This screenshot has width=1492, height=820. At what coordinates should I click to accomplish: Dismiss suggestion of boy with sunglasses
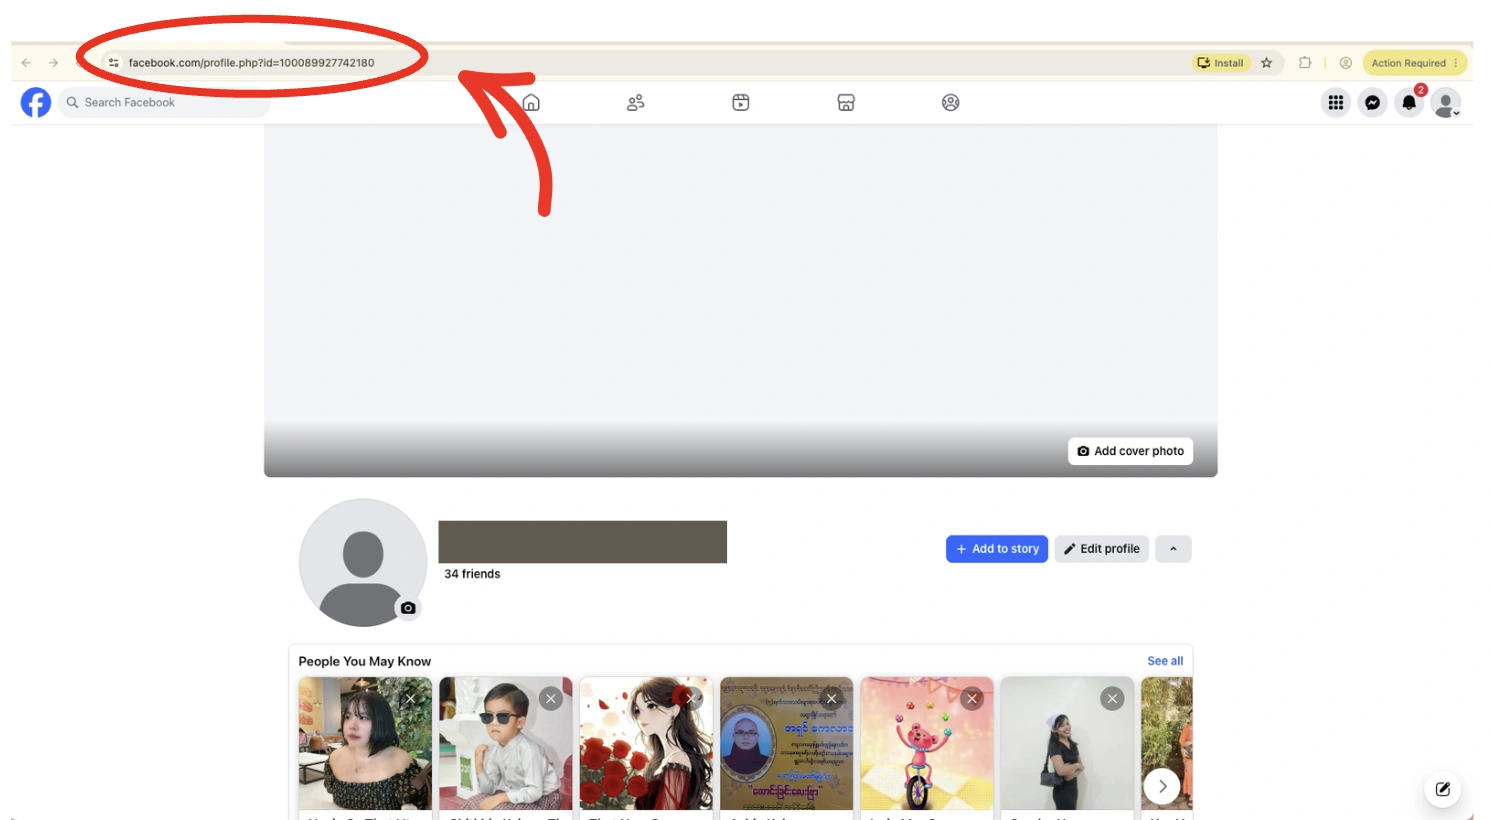click(x=551, y=699)
